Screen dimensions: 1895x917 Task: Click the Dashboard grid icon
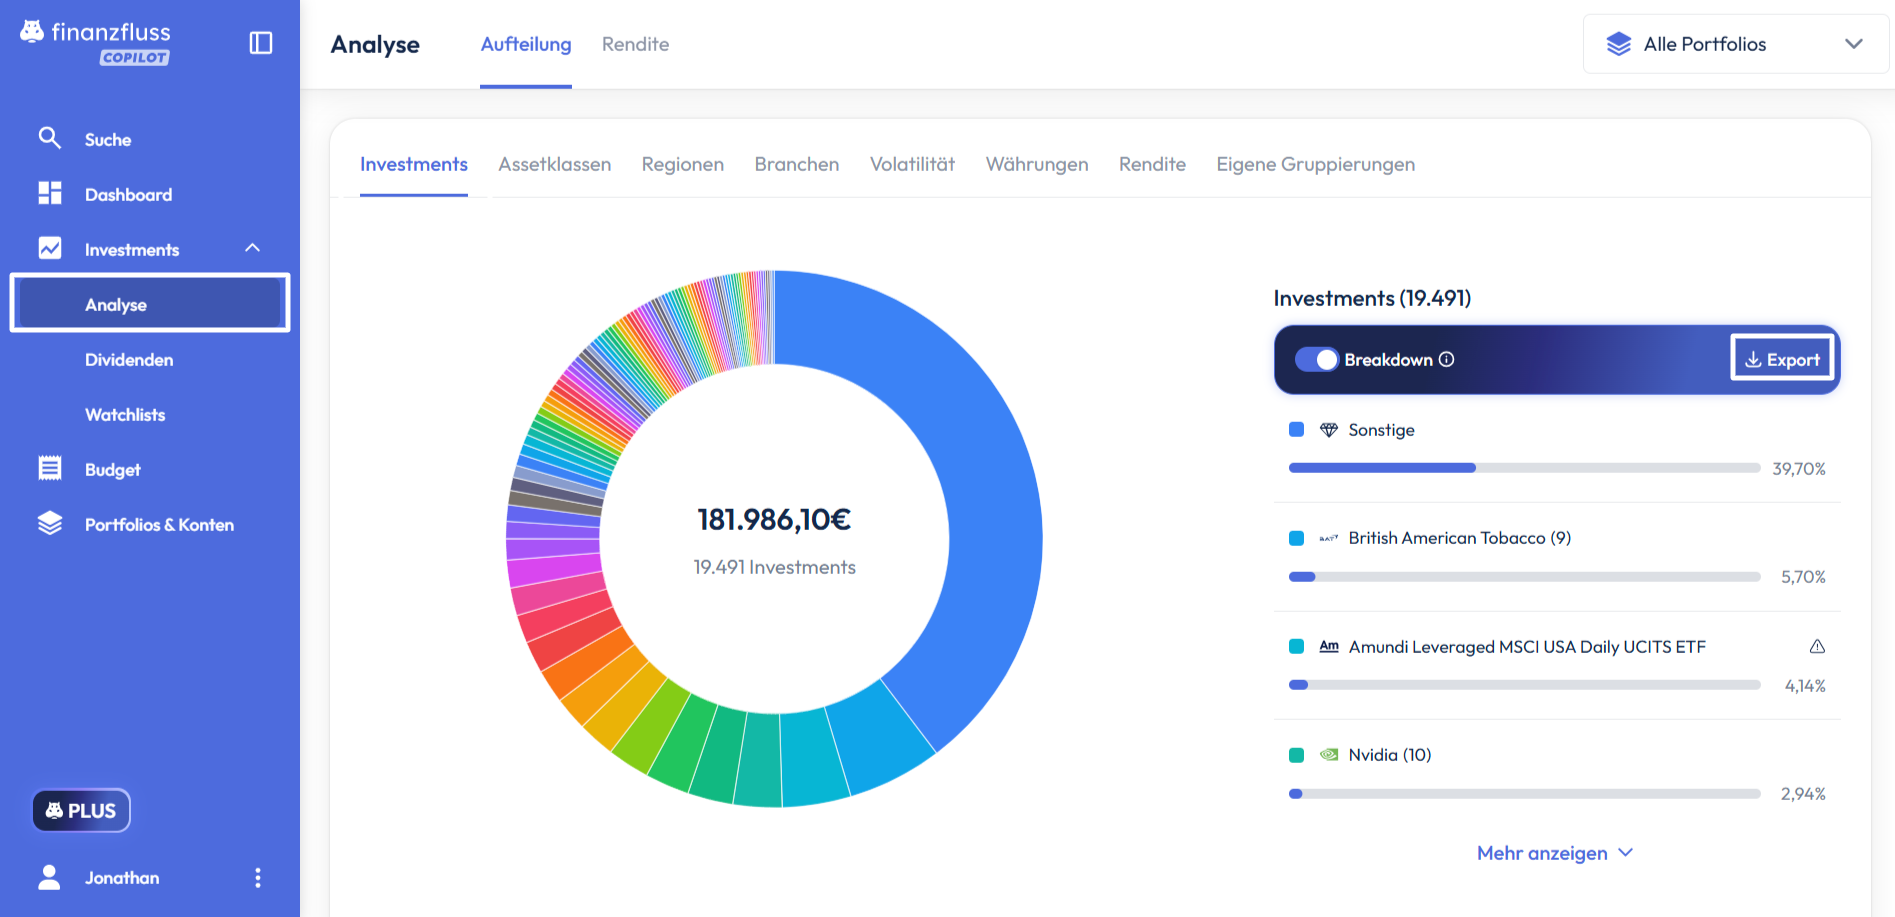(x=49, y=193)
